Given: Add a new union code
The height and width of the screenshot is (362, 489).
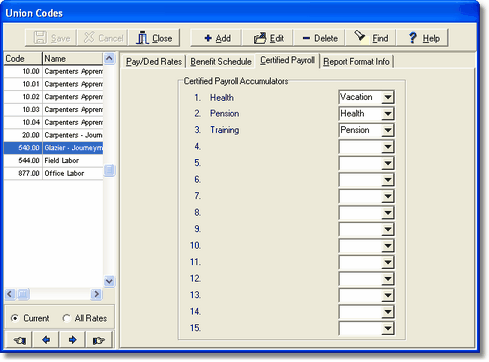Looking at the screenshot, I should click(x=216, y=38).
